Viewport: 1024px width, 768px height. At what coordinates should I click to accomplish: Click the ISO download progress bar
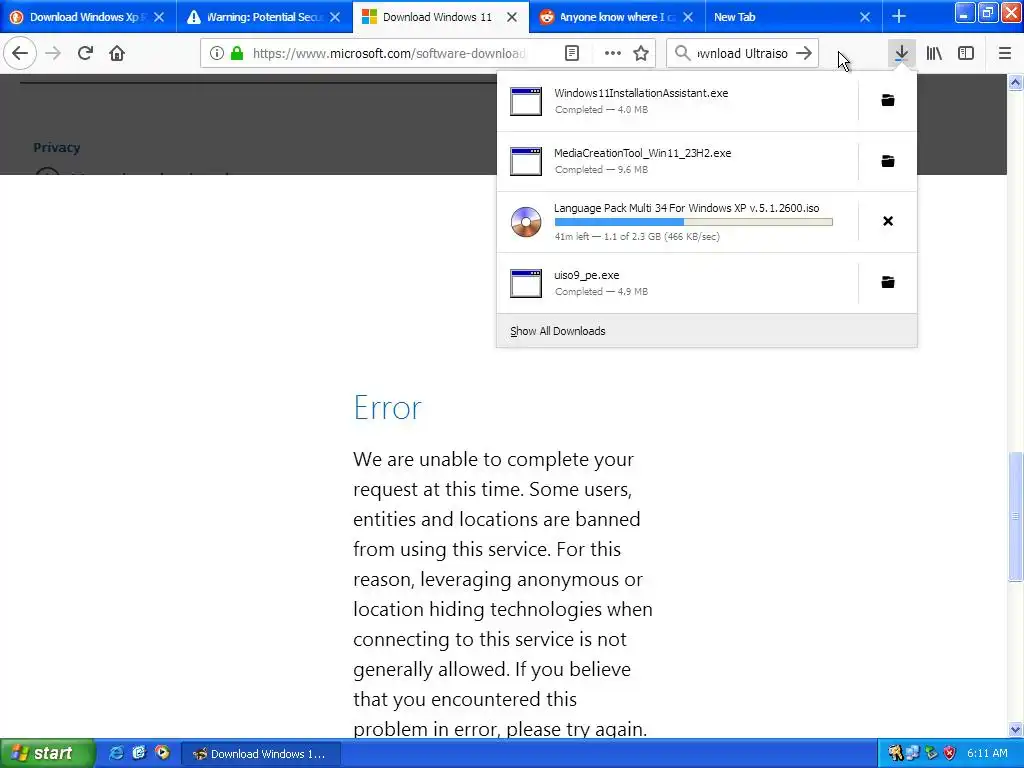(x=694, y=222)
